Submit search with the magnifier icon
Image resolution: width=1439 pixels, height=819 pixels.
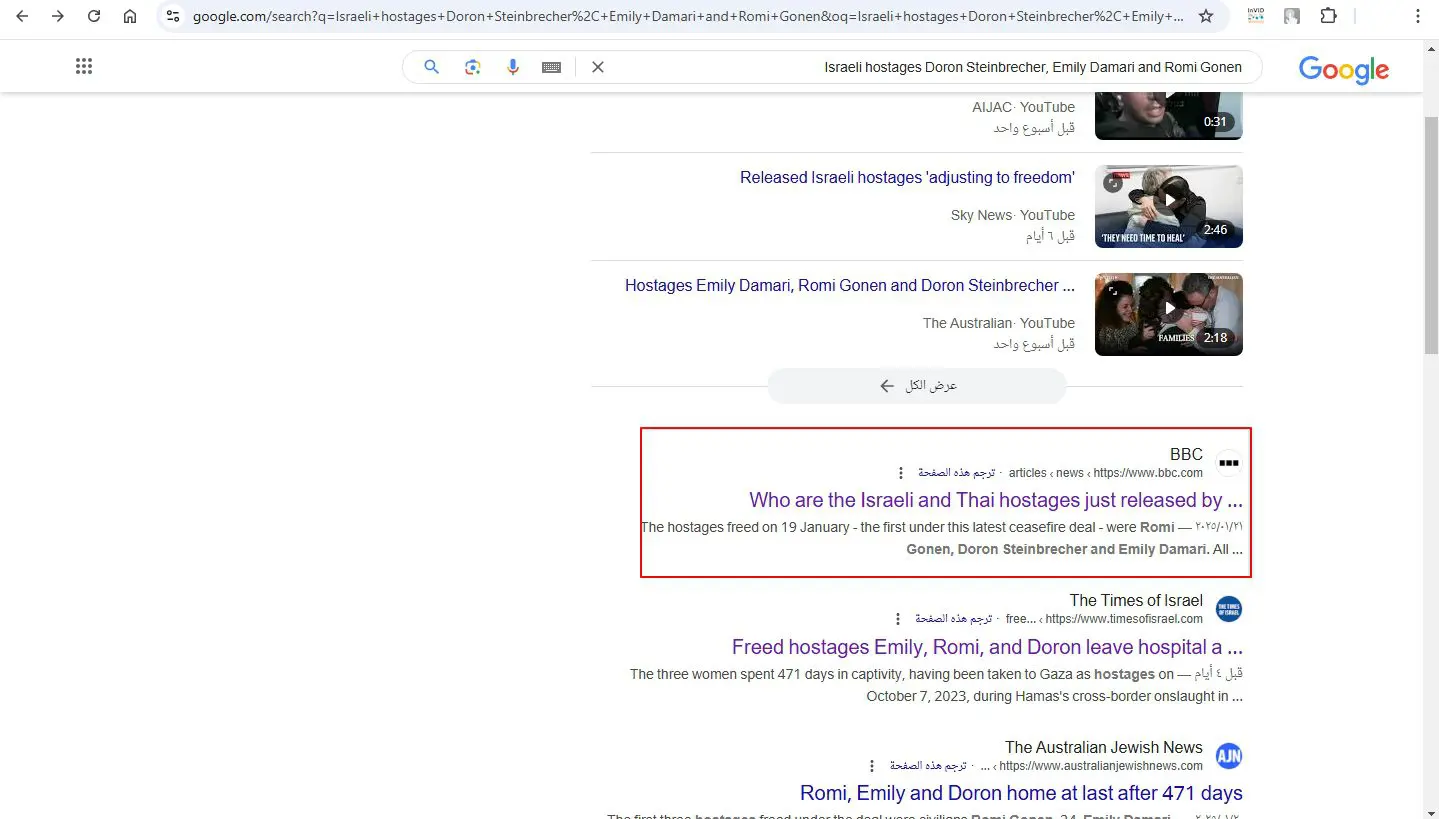pyautogui.click(x=432, y=67)
